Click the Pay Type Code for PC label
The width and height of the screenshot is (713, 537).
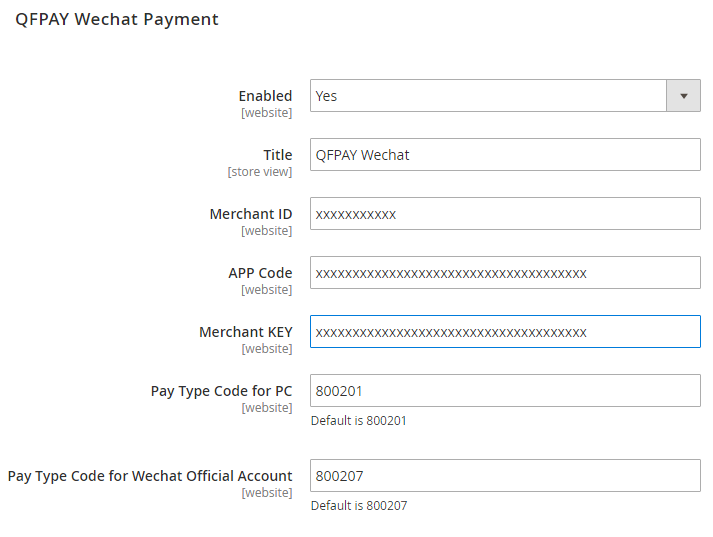coord(221,391)
